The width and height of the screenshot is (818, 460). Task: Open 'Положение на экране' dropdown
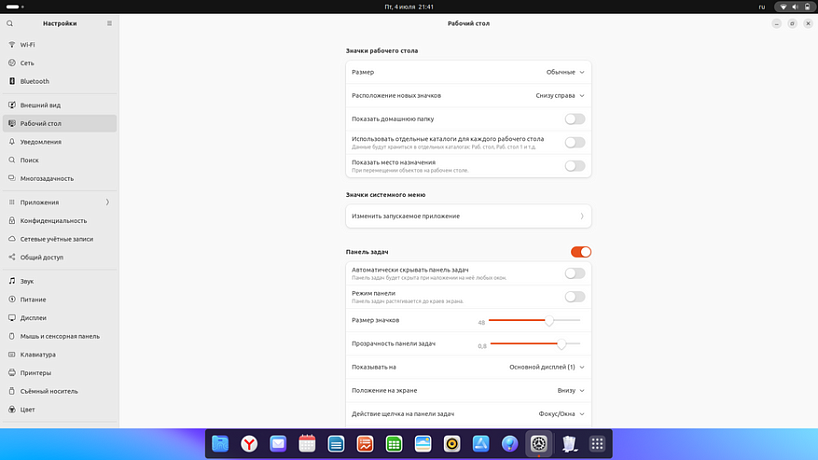pyautogui.click(x=570, y=390)
